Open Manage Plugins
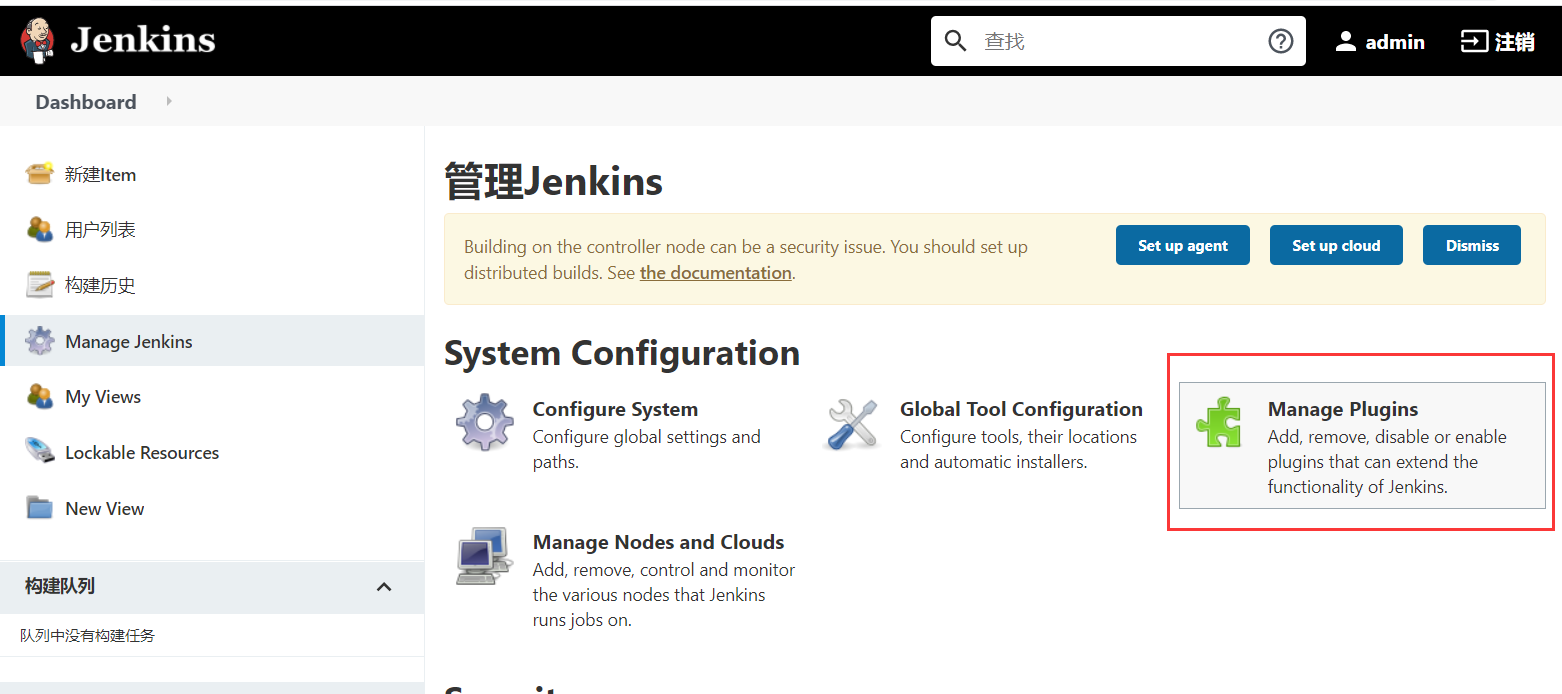Viewport: 1562px width, 694px height. (1343, 409)
